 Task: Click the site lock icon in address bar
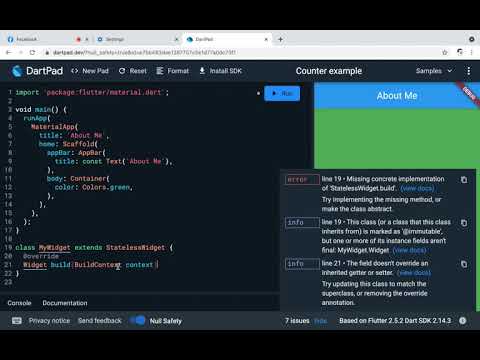tap(47, 52)
